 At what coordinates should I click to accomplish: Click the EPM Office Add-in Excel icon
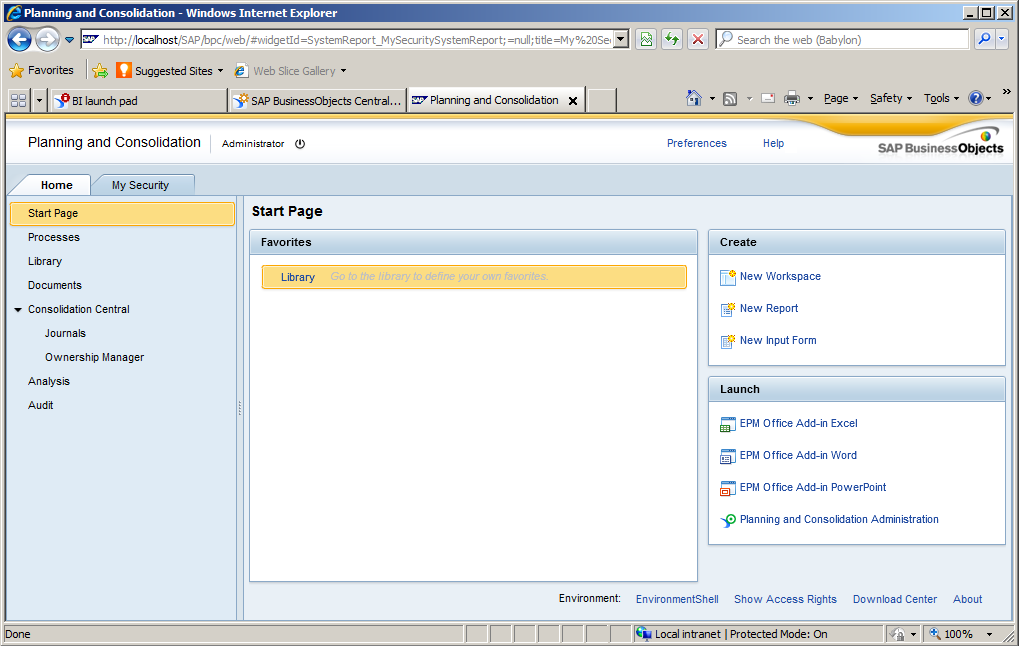click(728, 424)
